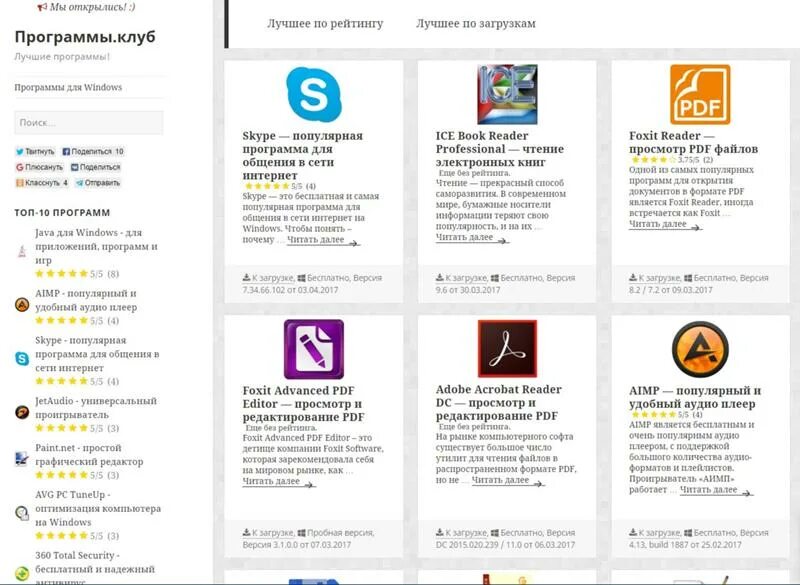Open 'AVG PC TuneUp' sidebar link
This screenshot has height=585, width=800.
click(x=98, y=508)
